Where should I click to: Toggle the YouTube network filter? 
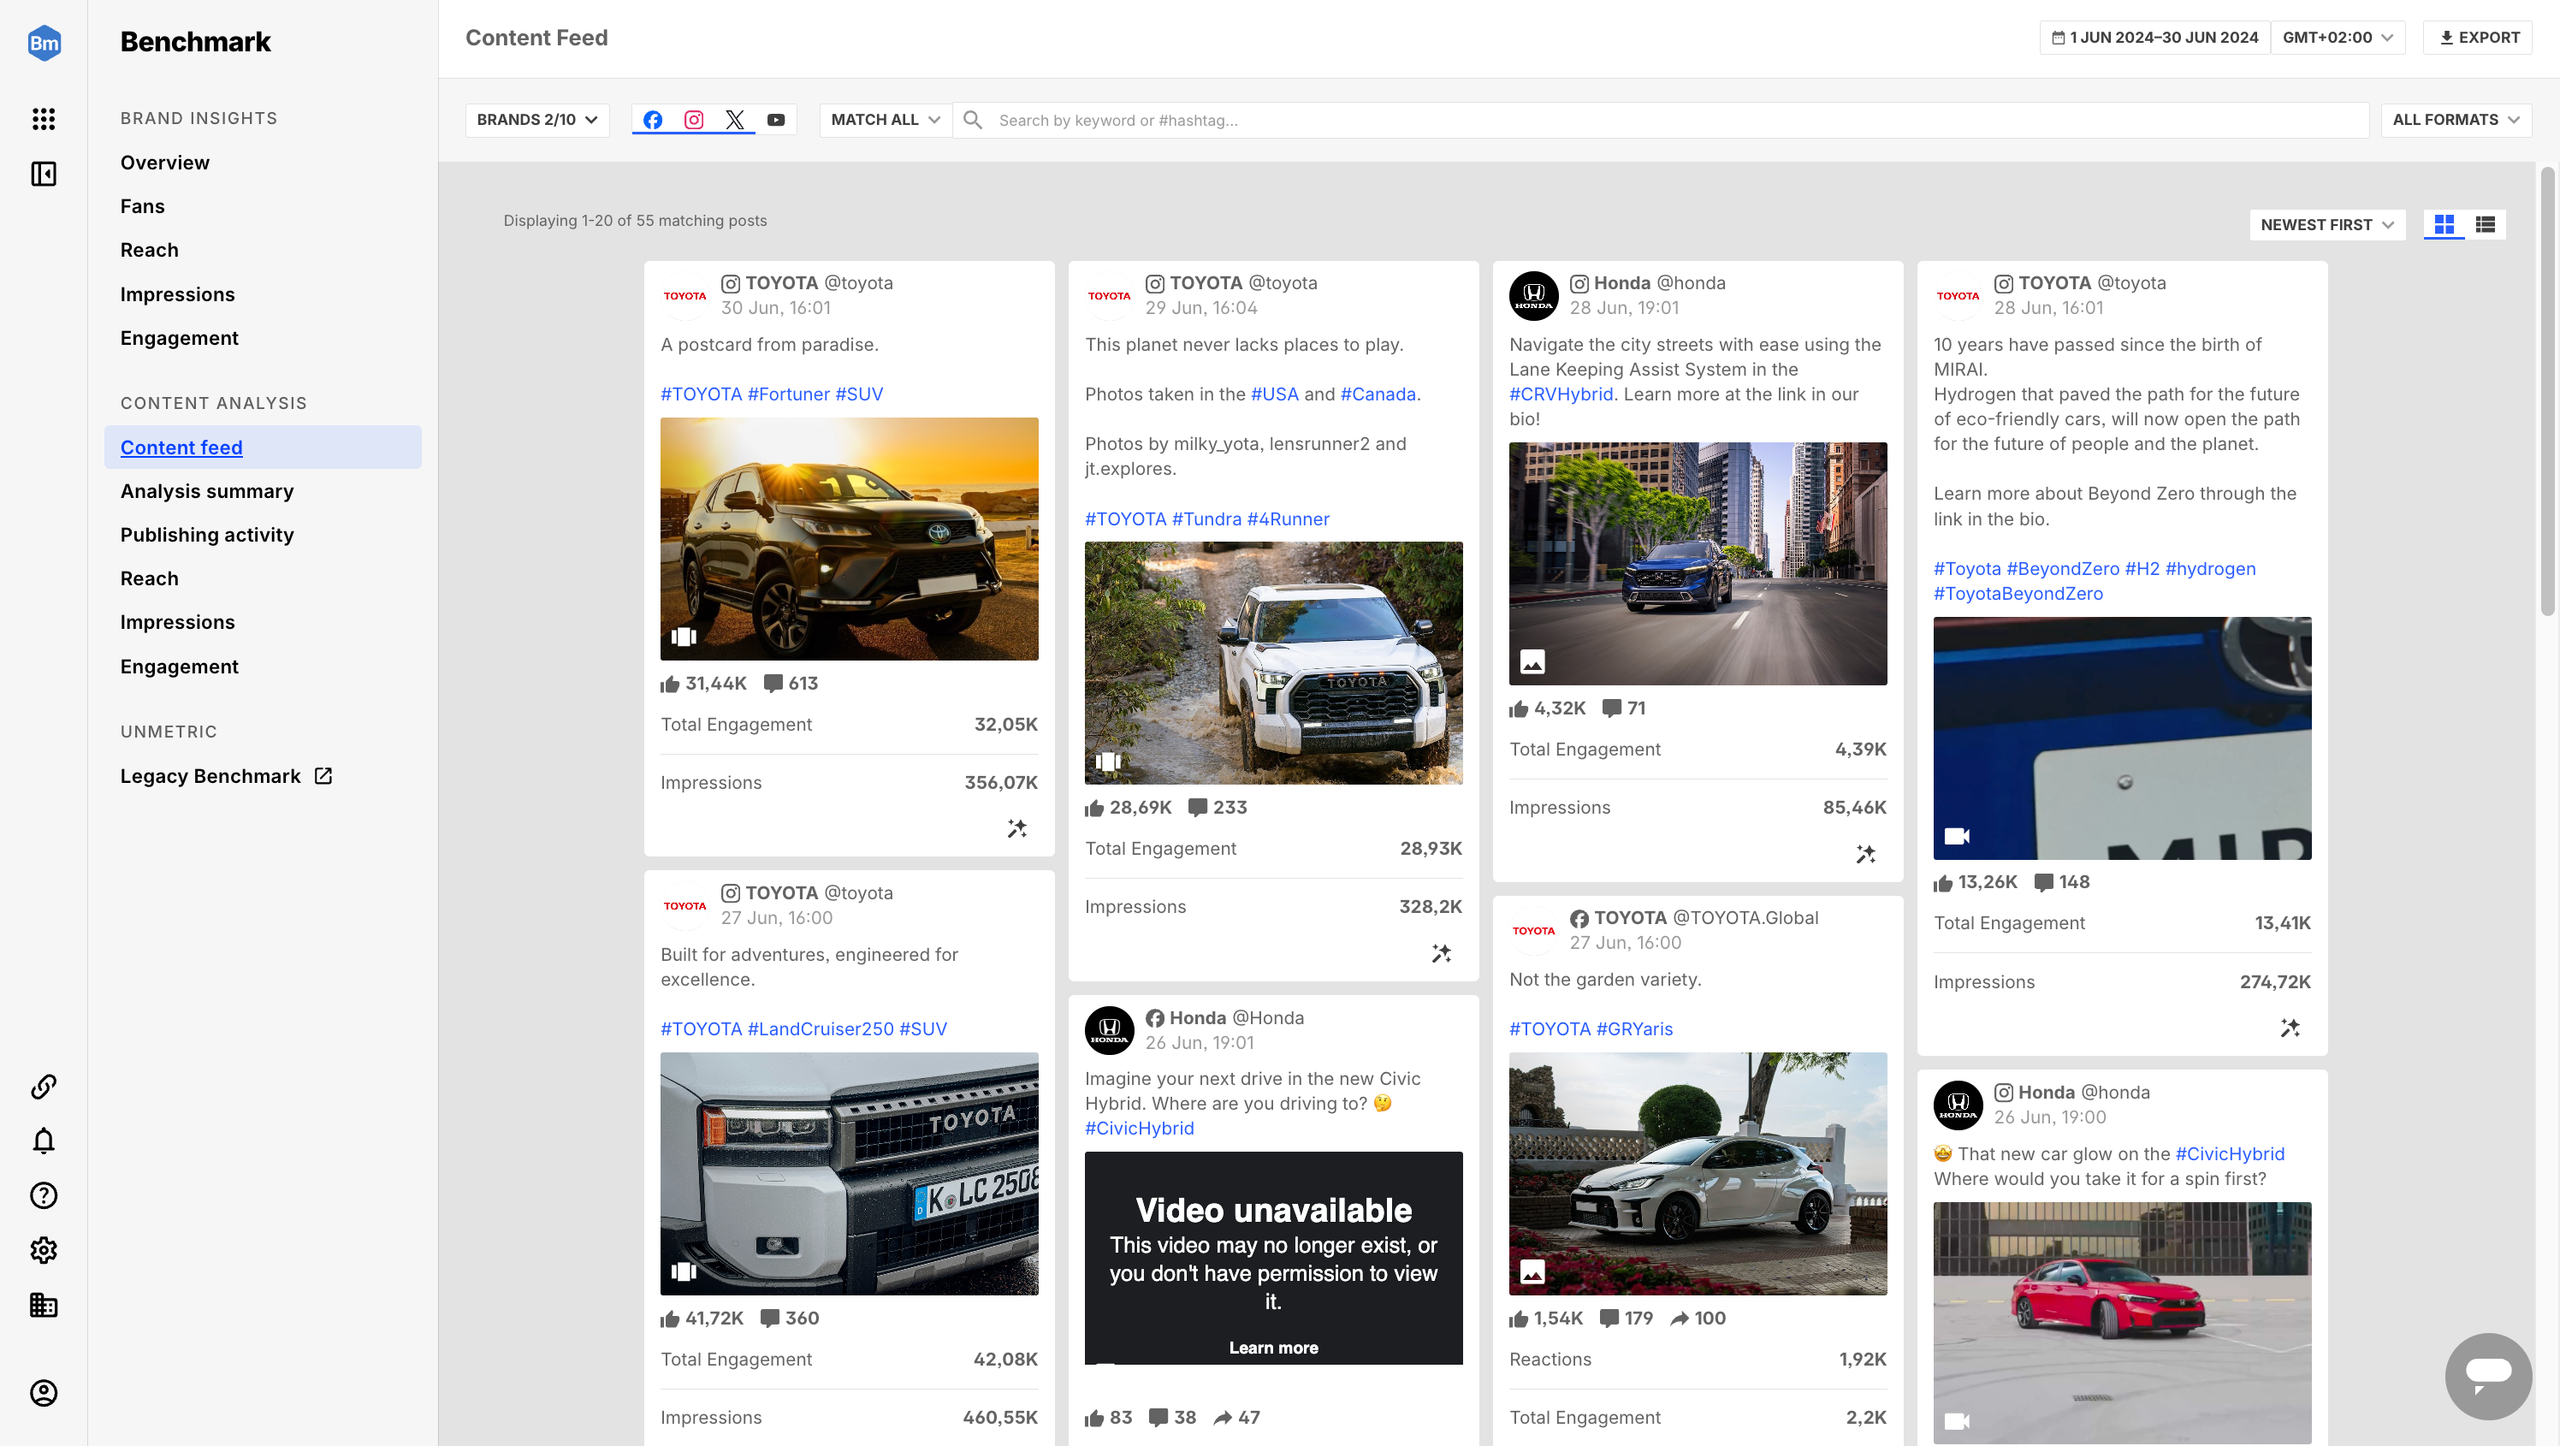click(776, 120)
